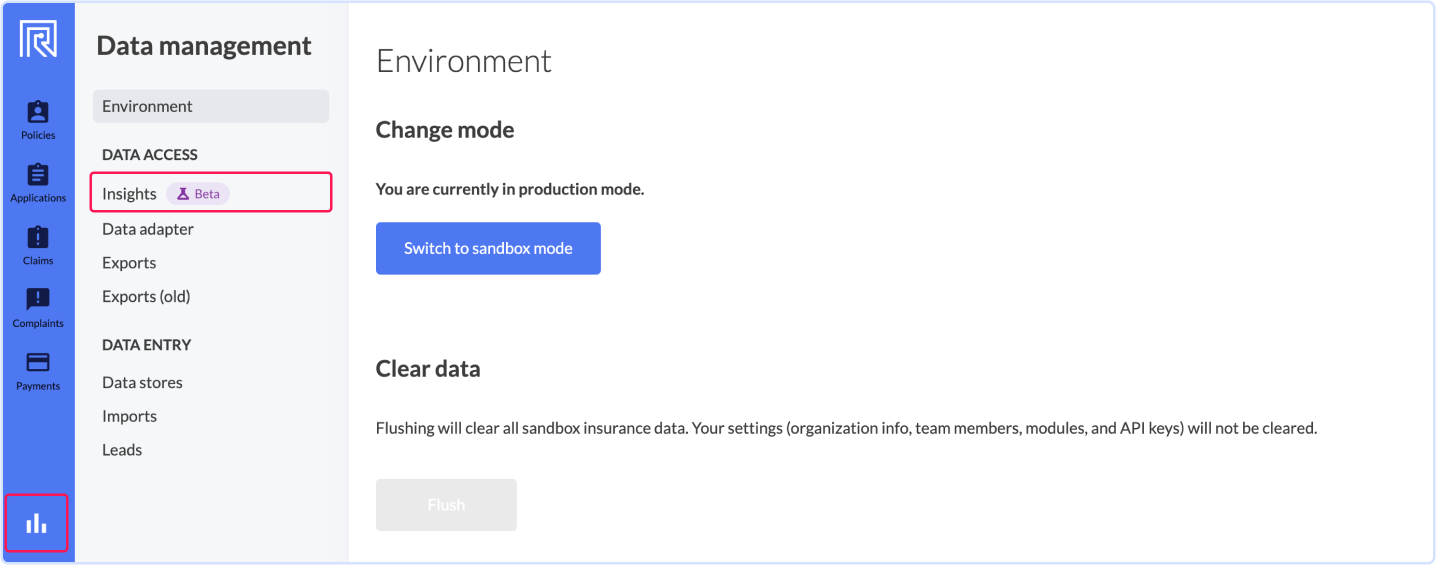Click the production mode status text
Viewport: 1436px width, 565px height.
coord(510,189)
